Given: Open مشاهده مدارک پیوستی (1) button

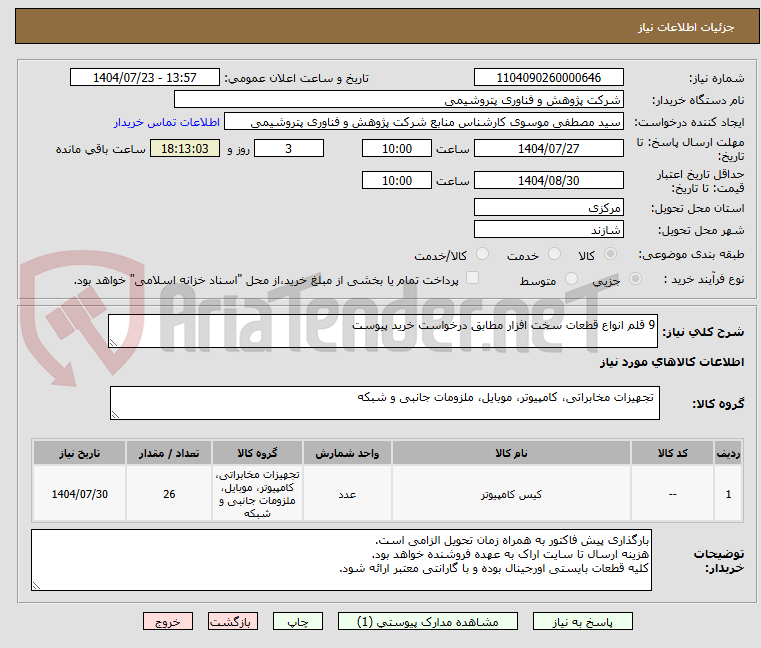Looking at the screenshot, I should (x=428, y=622).
